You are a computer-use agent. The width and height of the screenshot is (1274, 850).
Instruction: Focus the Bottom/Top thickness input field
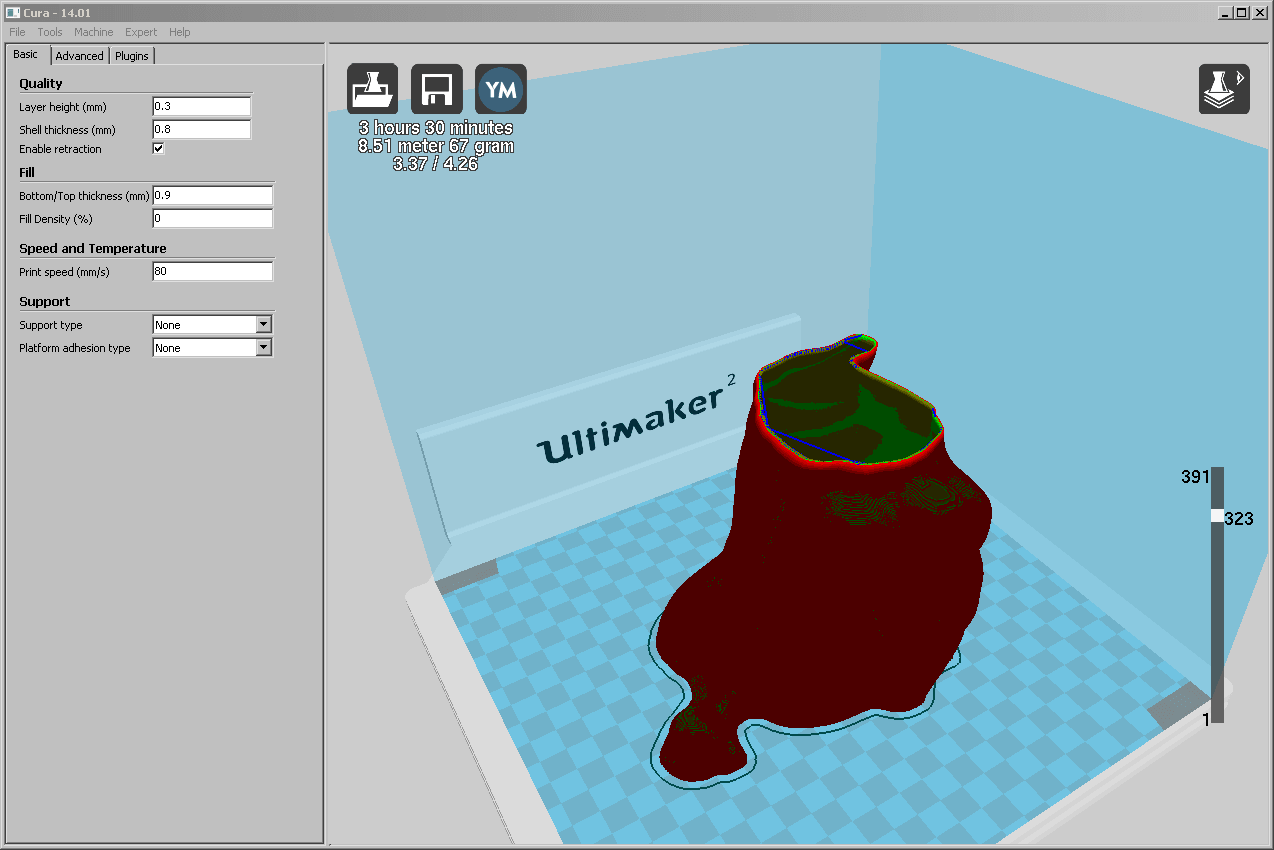pos(212,196)
